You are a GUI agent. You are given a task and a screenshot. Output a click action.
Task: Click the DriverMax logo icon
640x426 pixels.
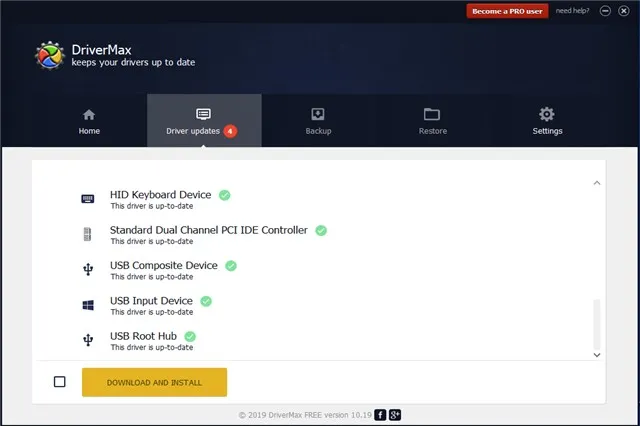50,55
